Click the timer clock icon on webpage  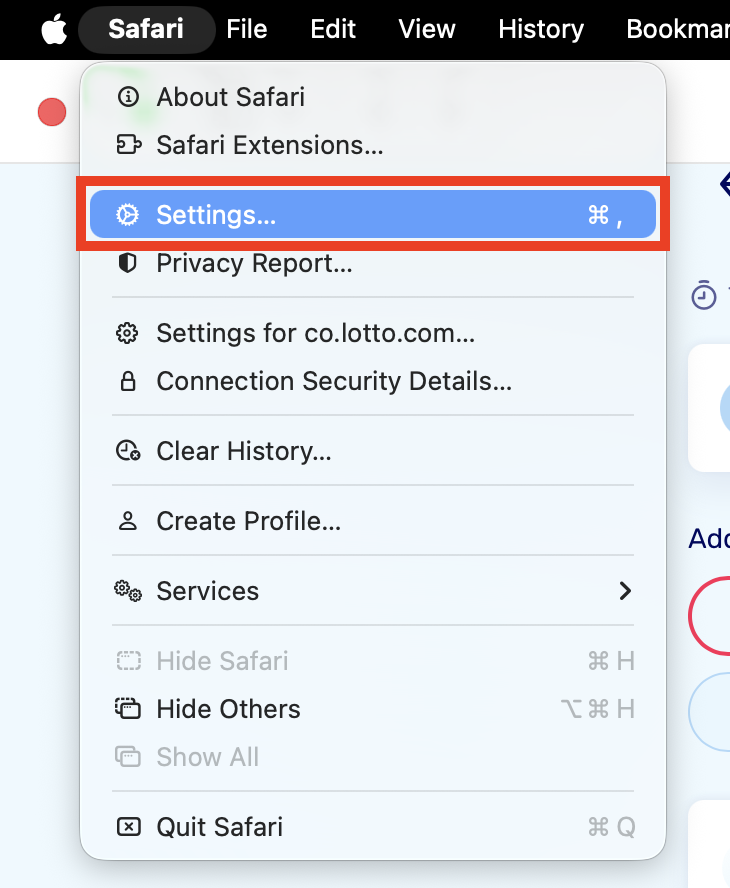pyautogui.click(x=703, y=294)
